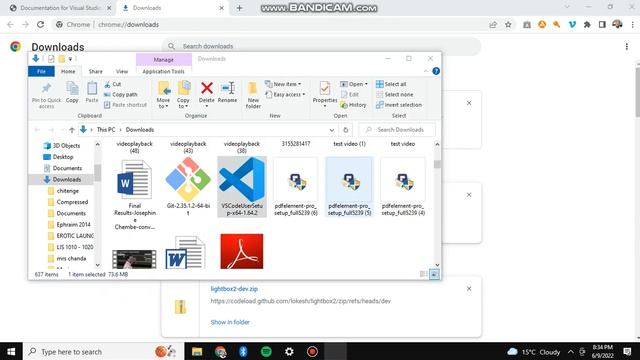Open the Copy to menu
This screenshot has width=640, height=360.
183,95
